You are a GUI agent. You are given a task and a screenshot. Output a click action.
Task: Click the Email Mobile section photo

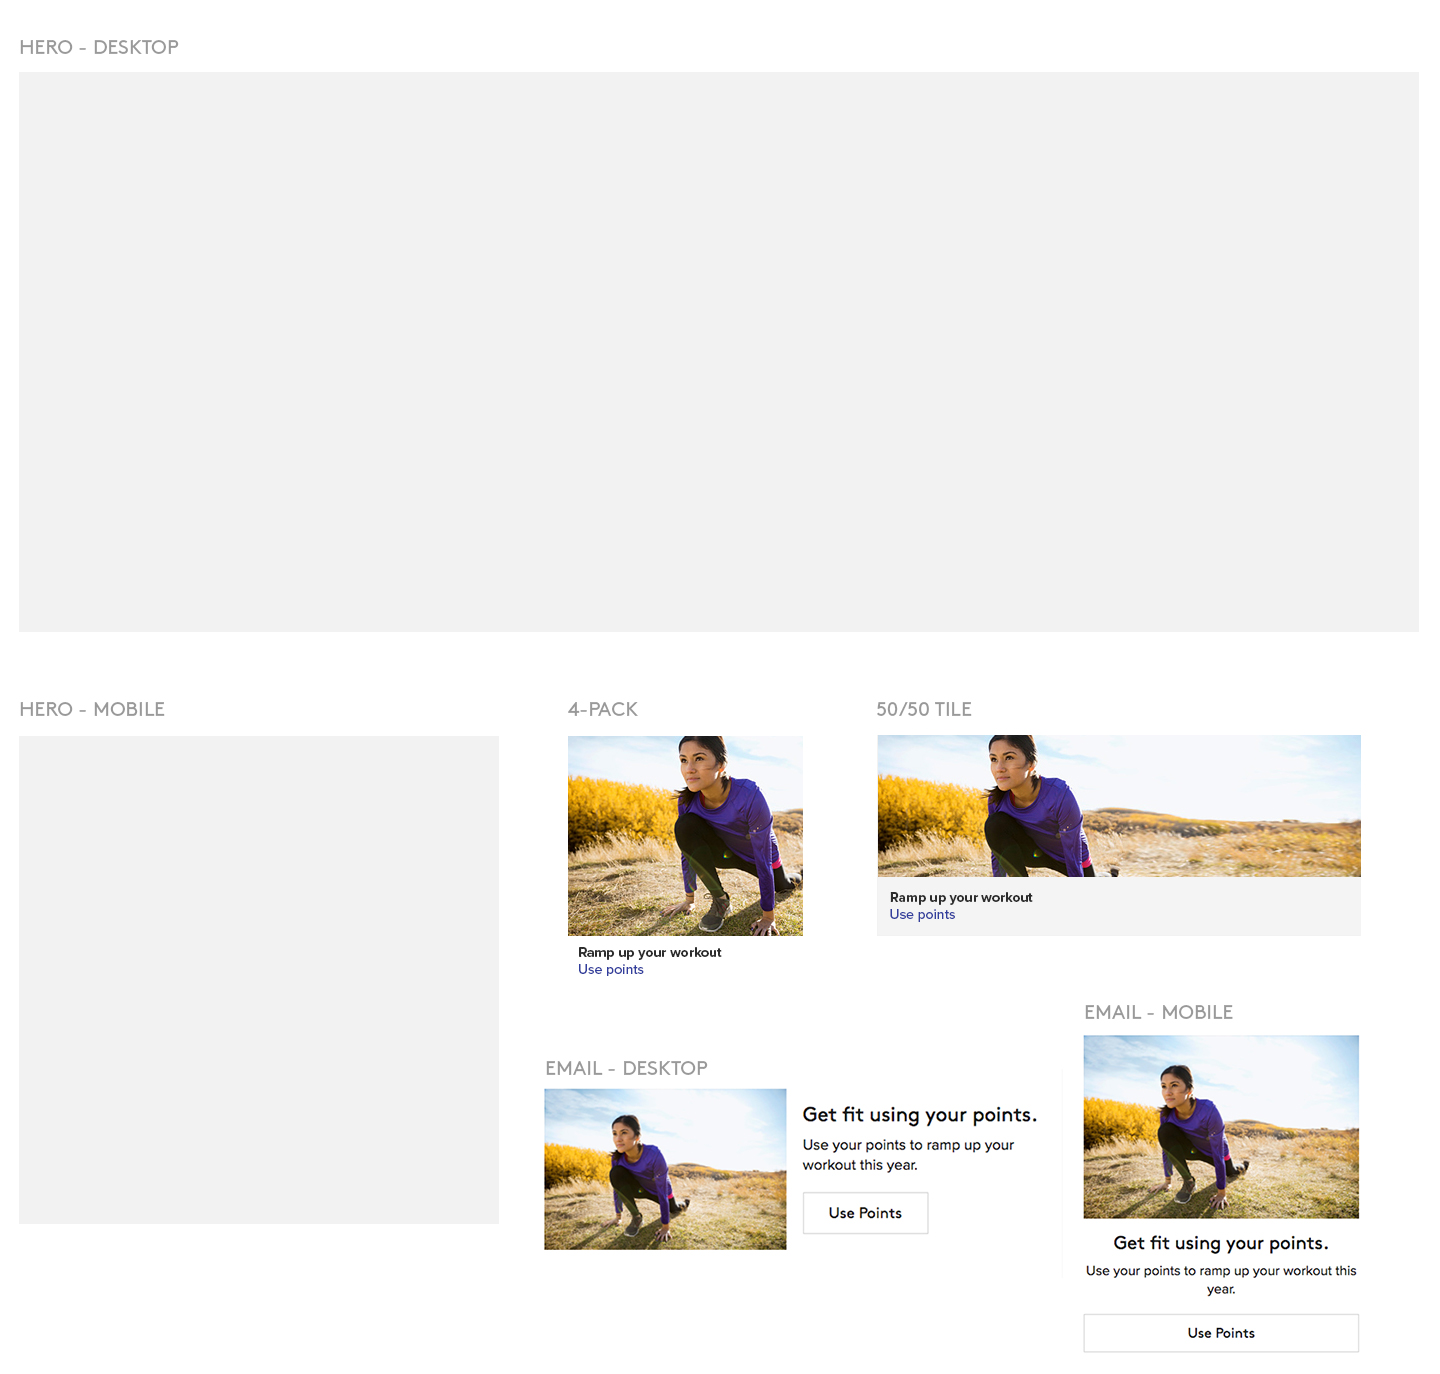tap(1221, 1127)
